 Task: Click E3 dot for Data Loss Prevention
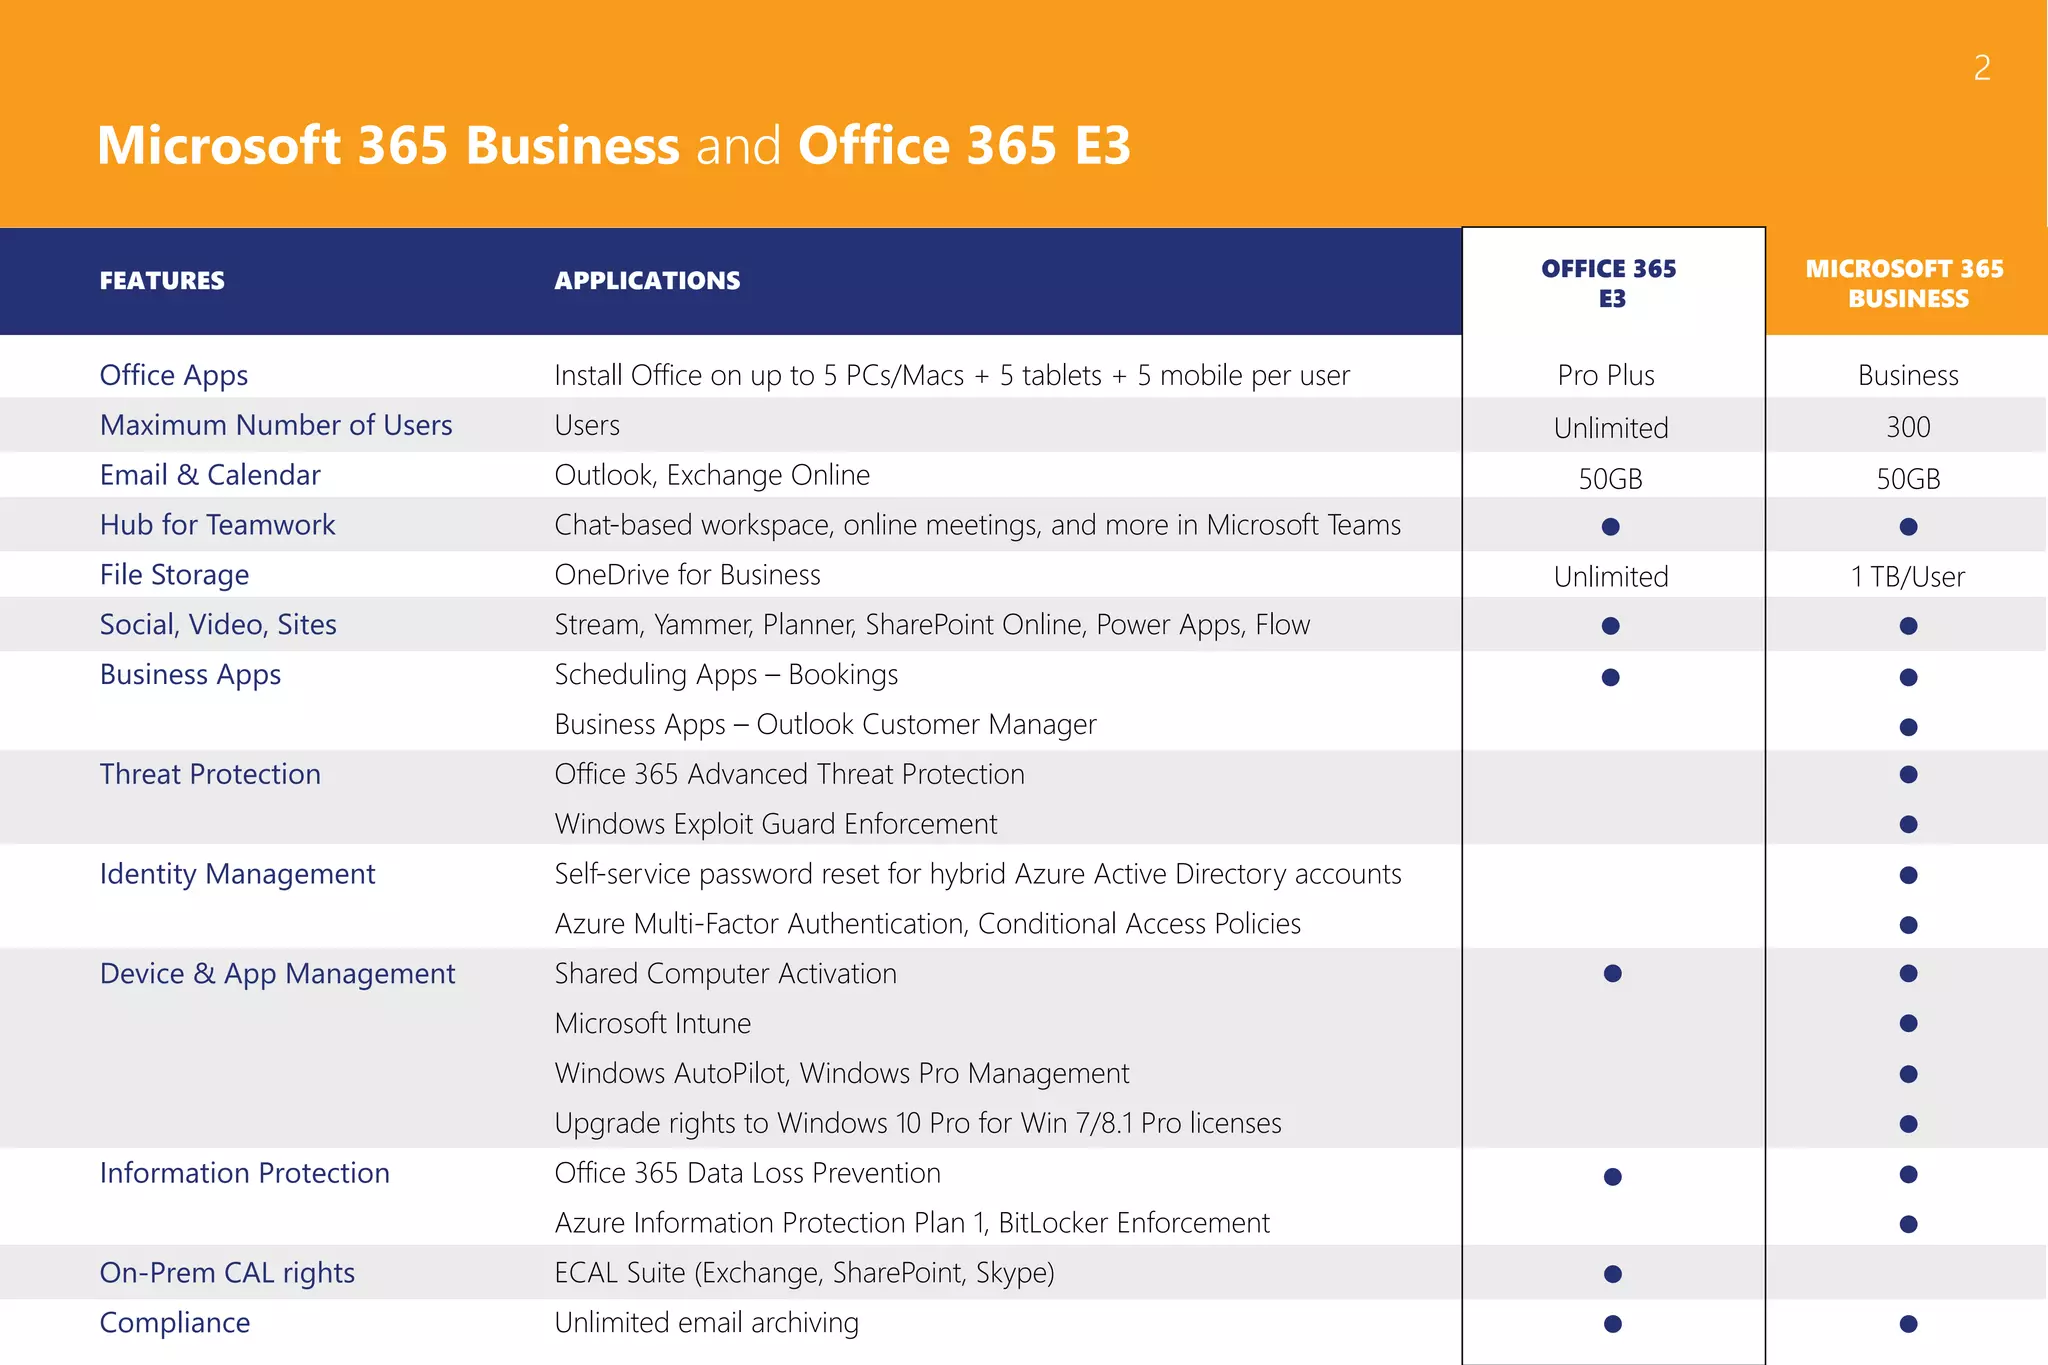[1612, 1177]
